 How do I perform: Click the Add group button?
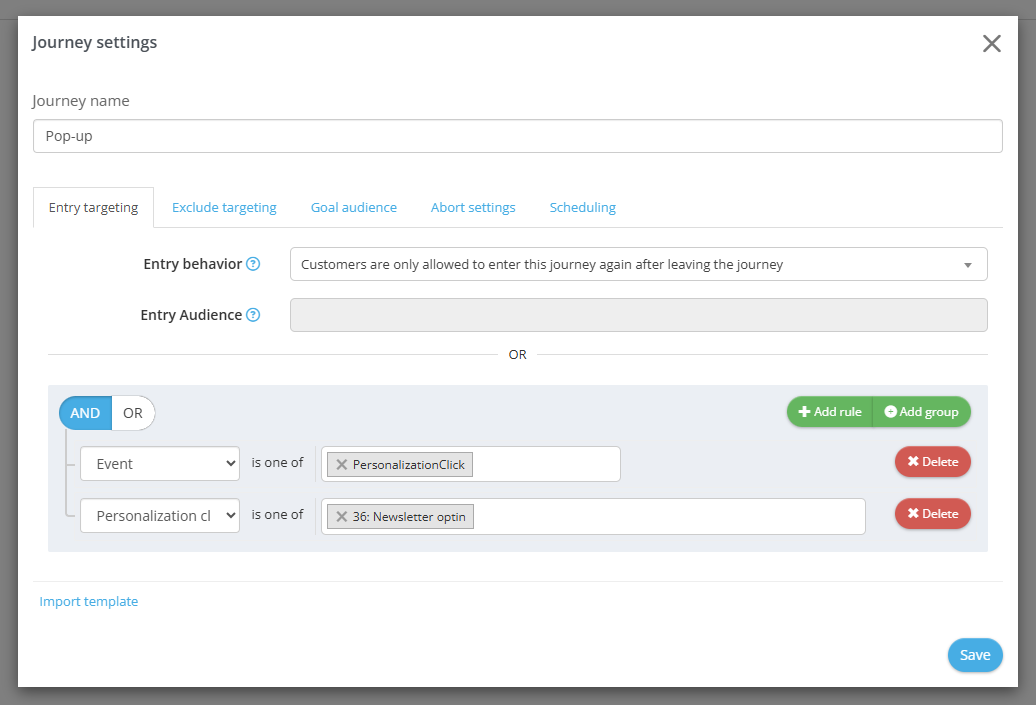[x=921, y=412]
